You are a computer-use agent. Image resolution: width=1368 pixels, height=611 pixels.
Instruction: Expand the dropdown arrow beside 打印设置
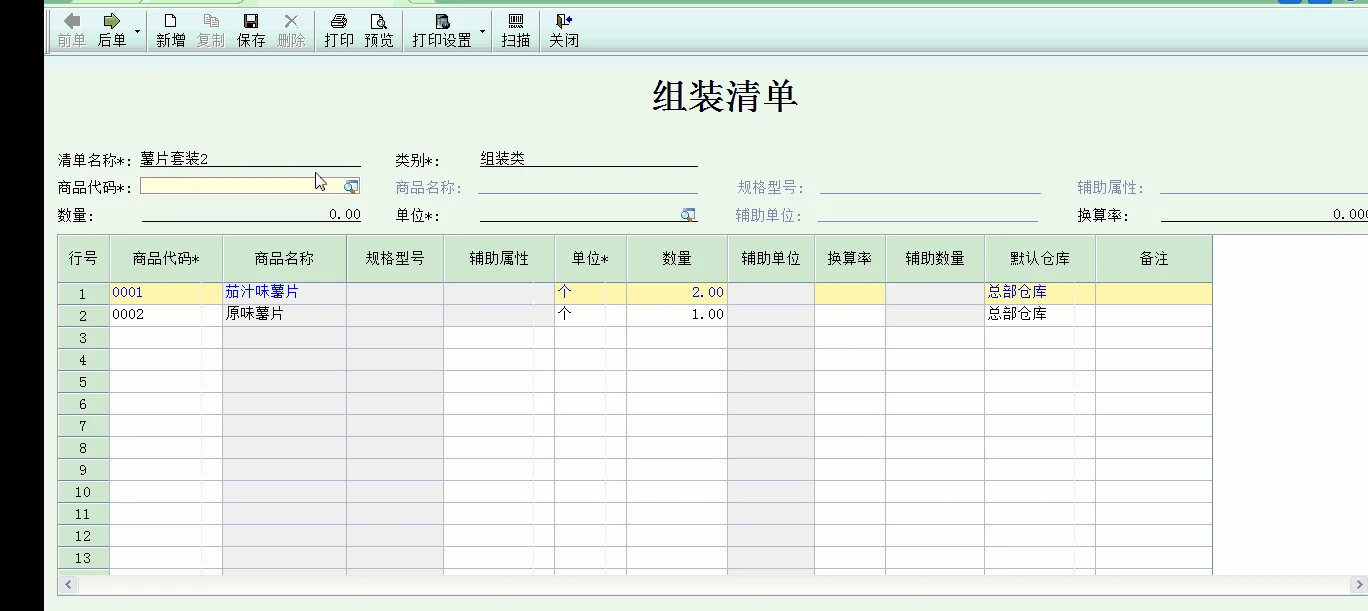[x=482, y=31]
